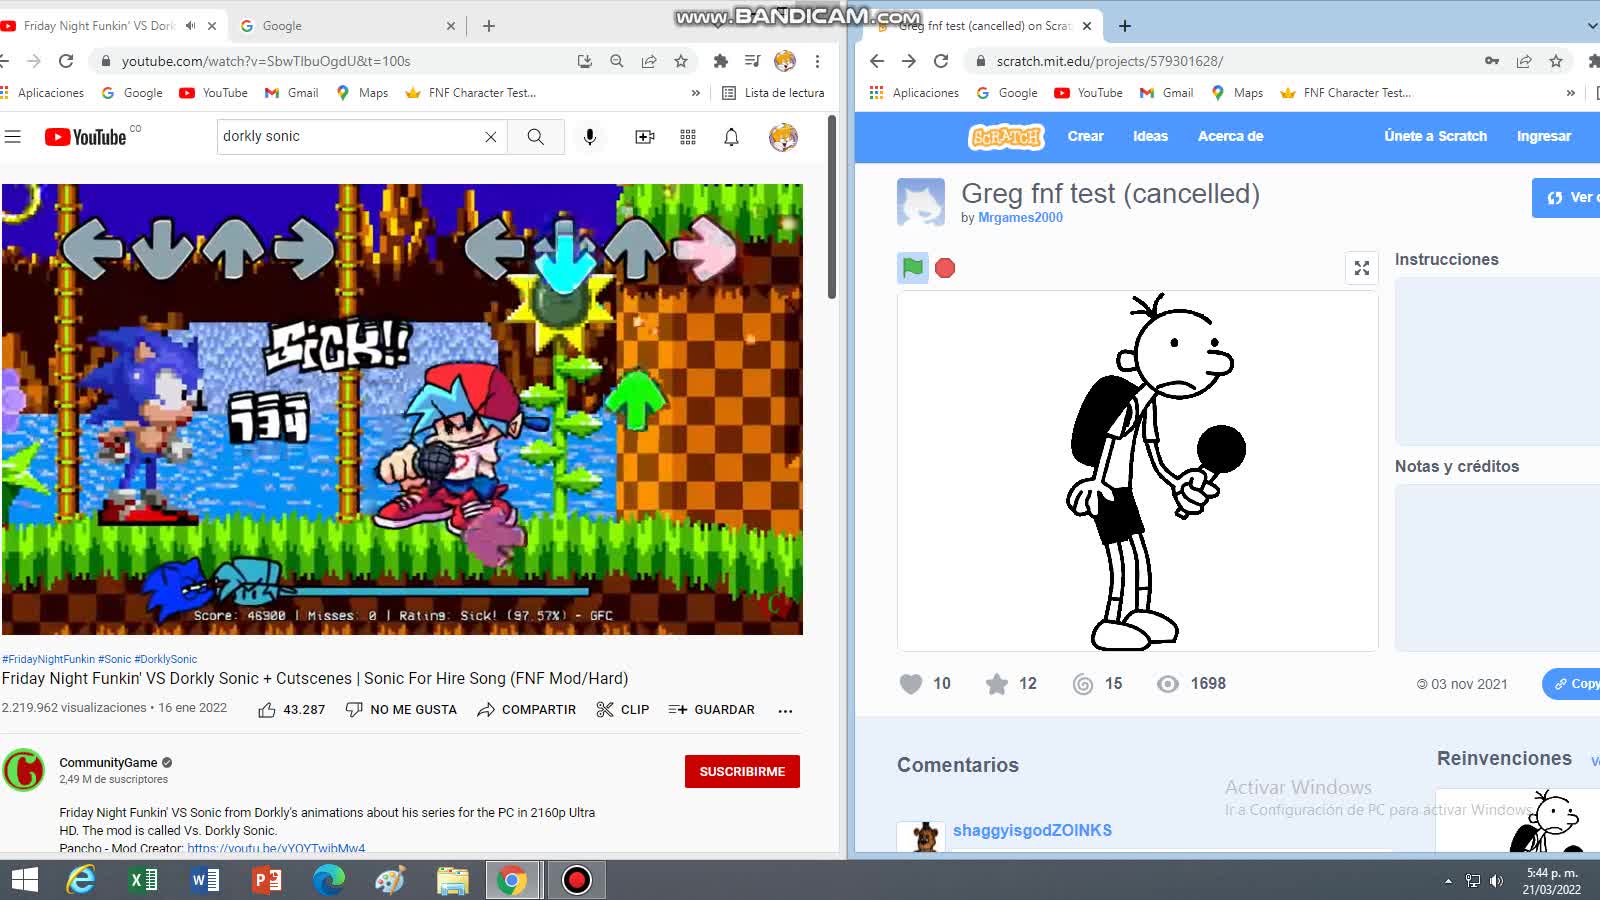This screenshot has width=1600, height=900.
Task: Start voice search with microphone icon
Action: pyautogui.click(x=590, y=137)
